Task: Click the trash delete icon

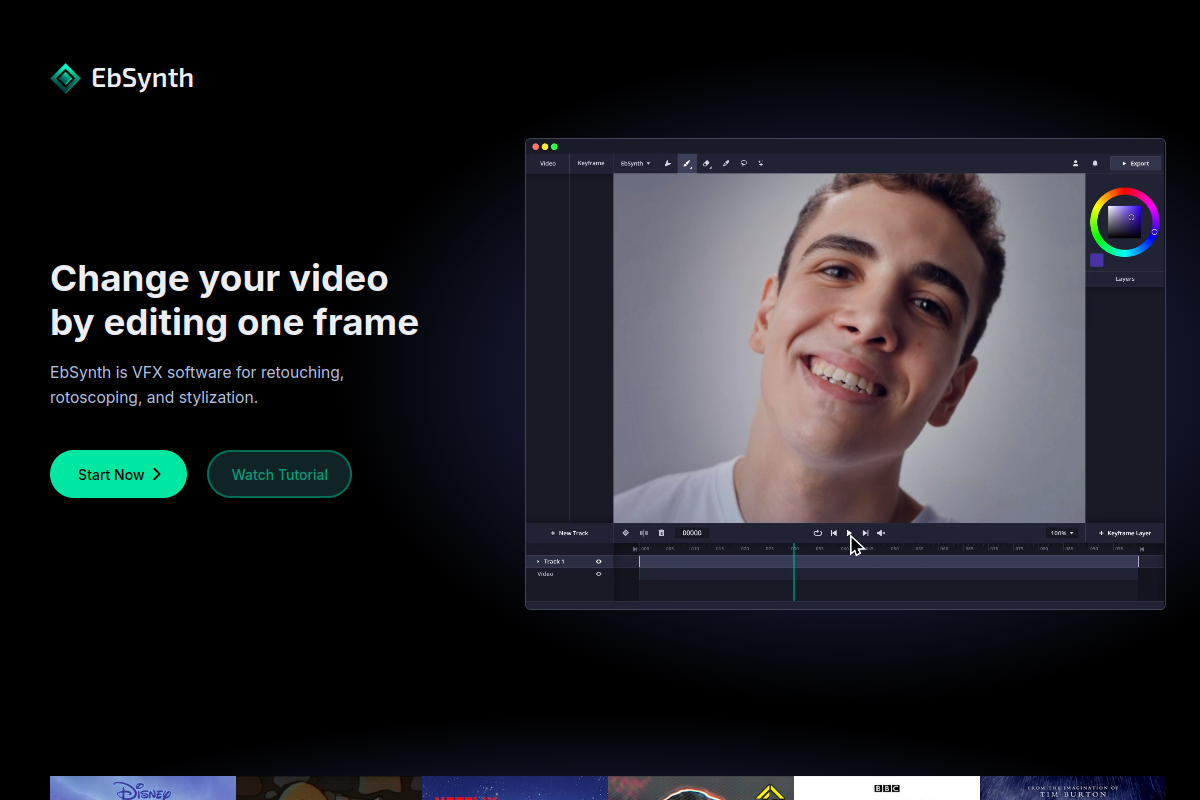Action: point(661,533)
